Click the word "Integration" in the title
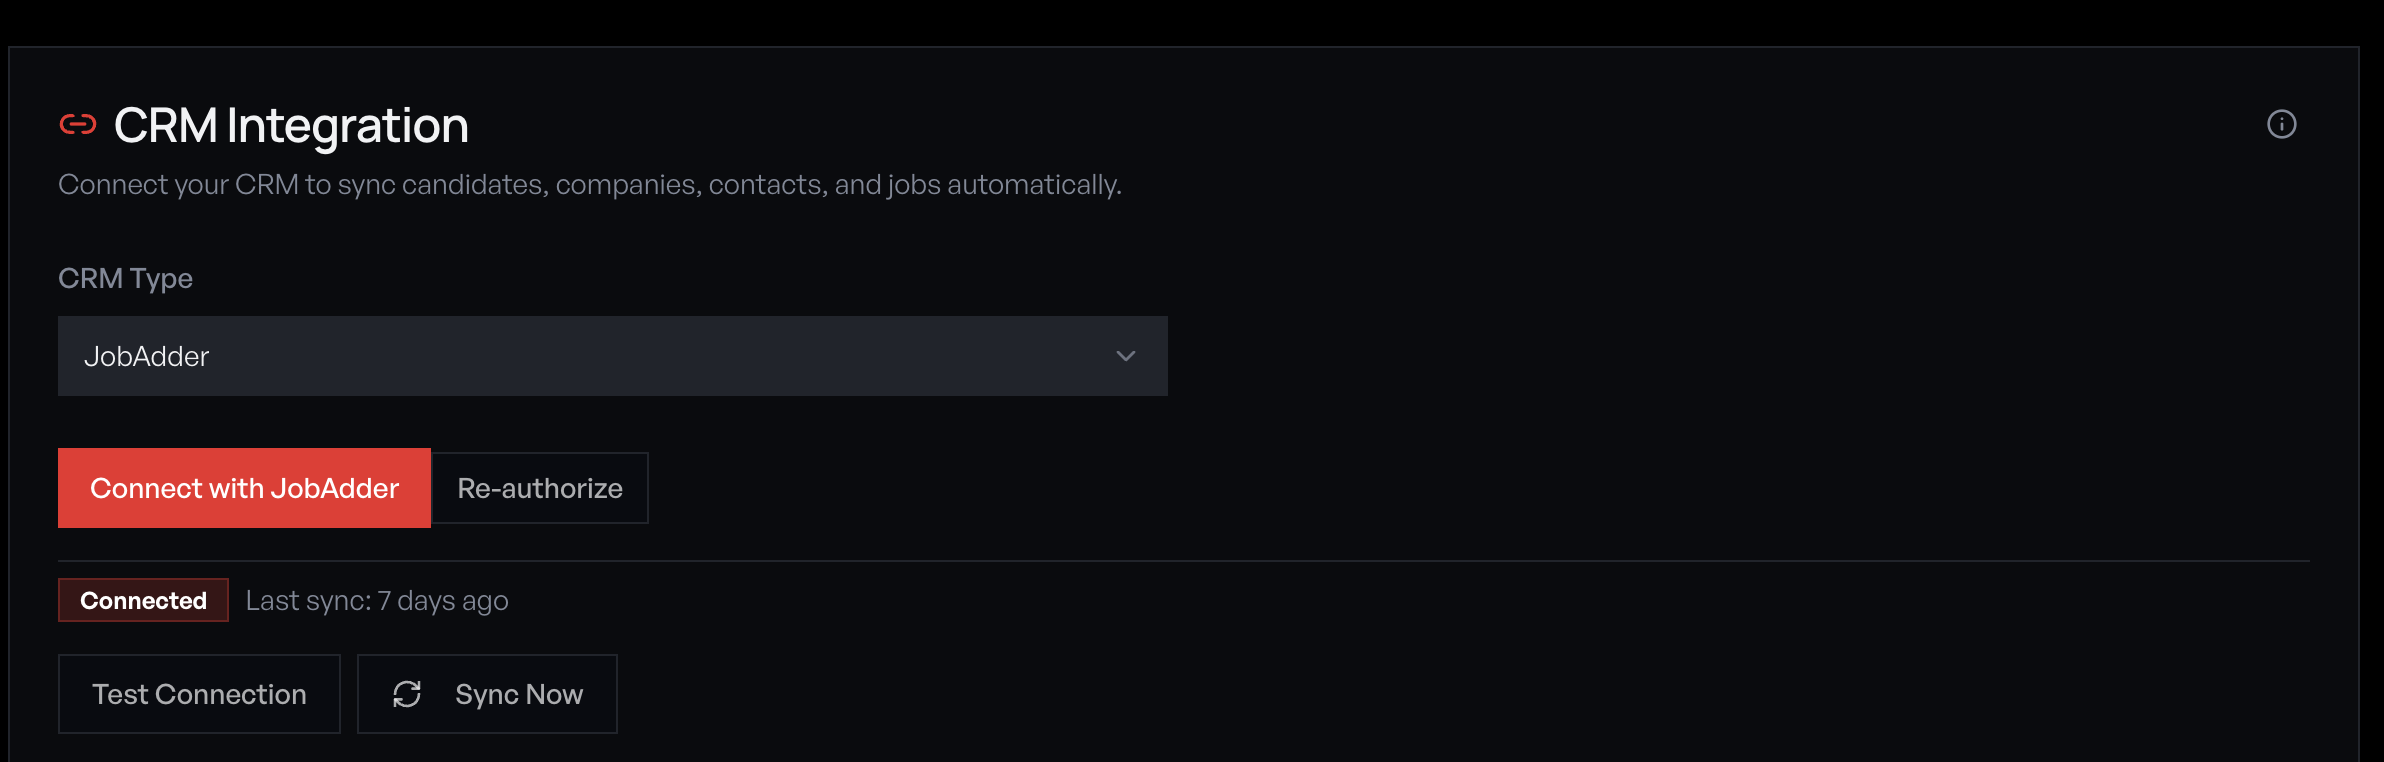The image size is (2384, 762). [348, 126]
